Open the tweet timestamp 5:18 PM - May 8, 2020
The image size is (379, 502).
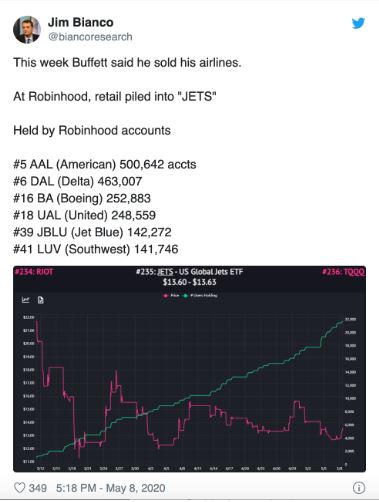click(110, 488)
